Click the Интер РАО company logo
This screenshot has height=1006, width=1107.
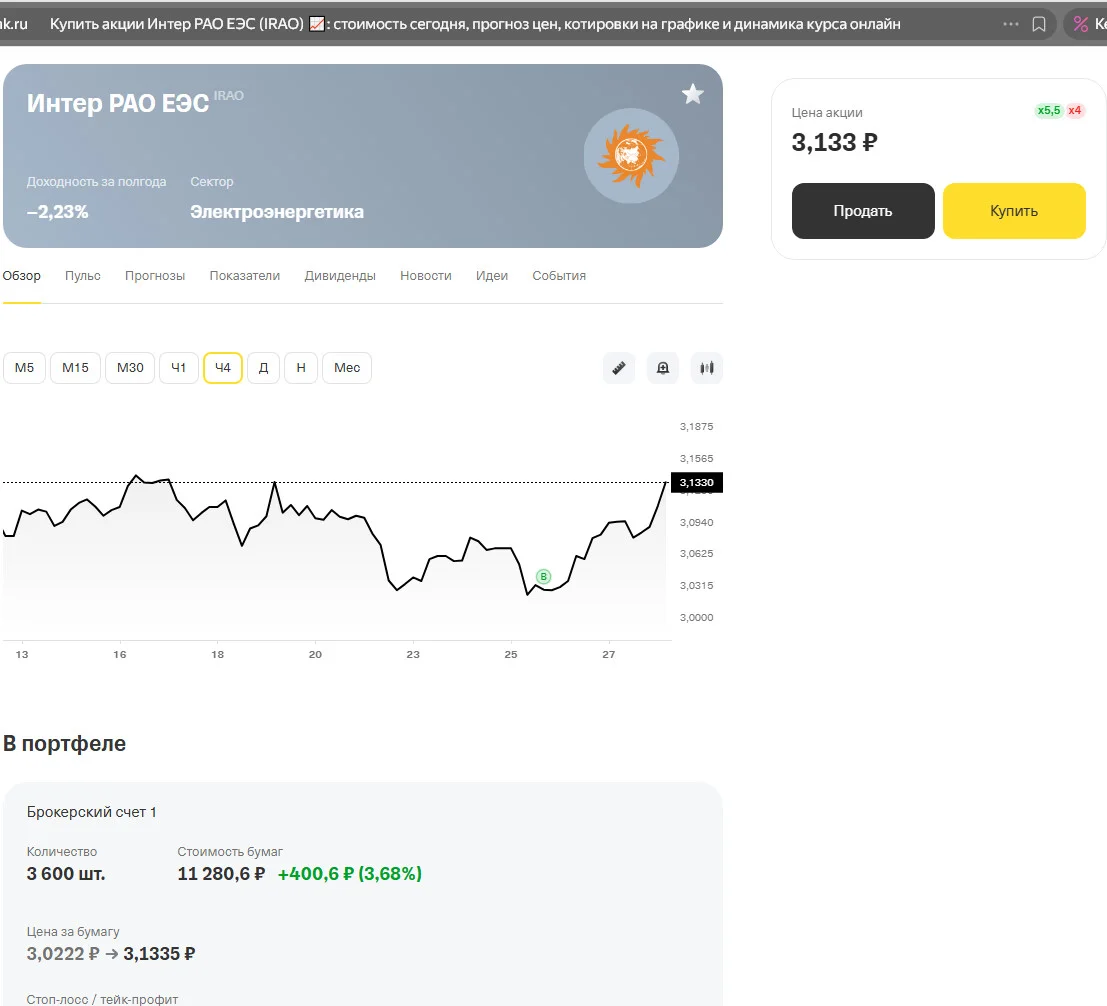pos(631,156)
